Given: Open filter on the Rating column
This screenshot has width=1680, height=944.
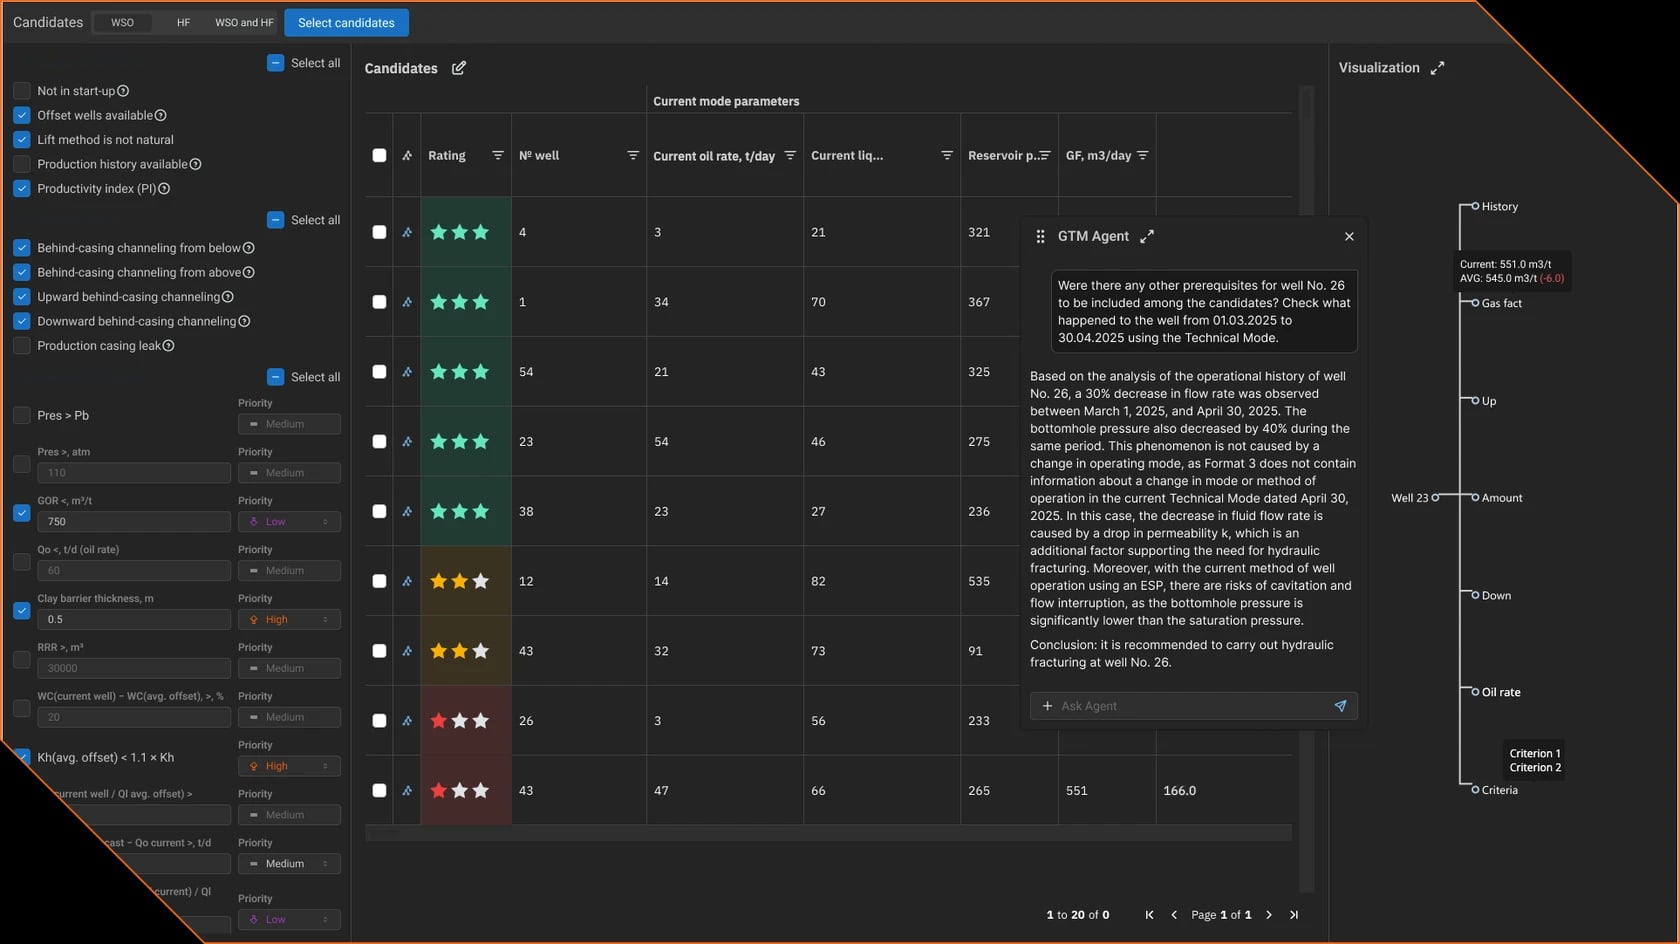Looking at the screenshot, I should click(498, 155).
